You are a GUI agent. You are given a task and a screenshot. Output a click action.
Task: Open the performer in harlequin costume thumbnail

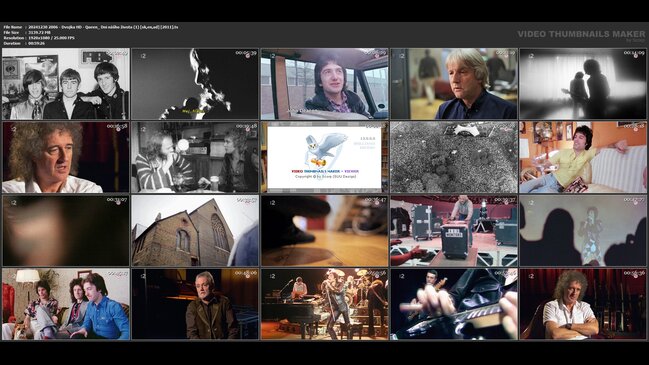click(x=583, y=231)
